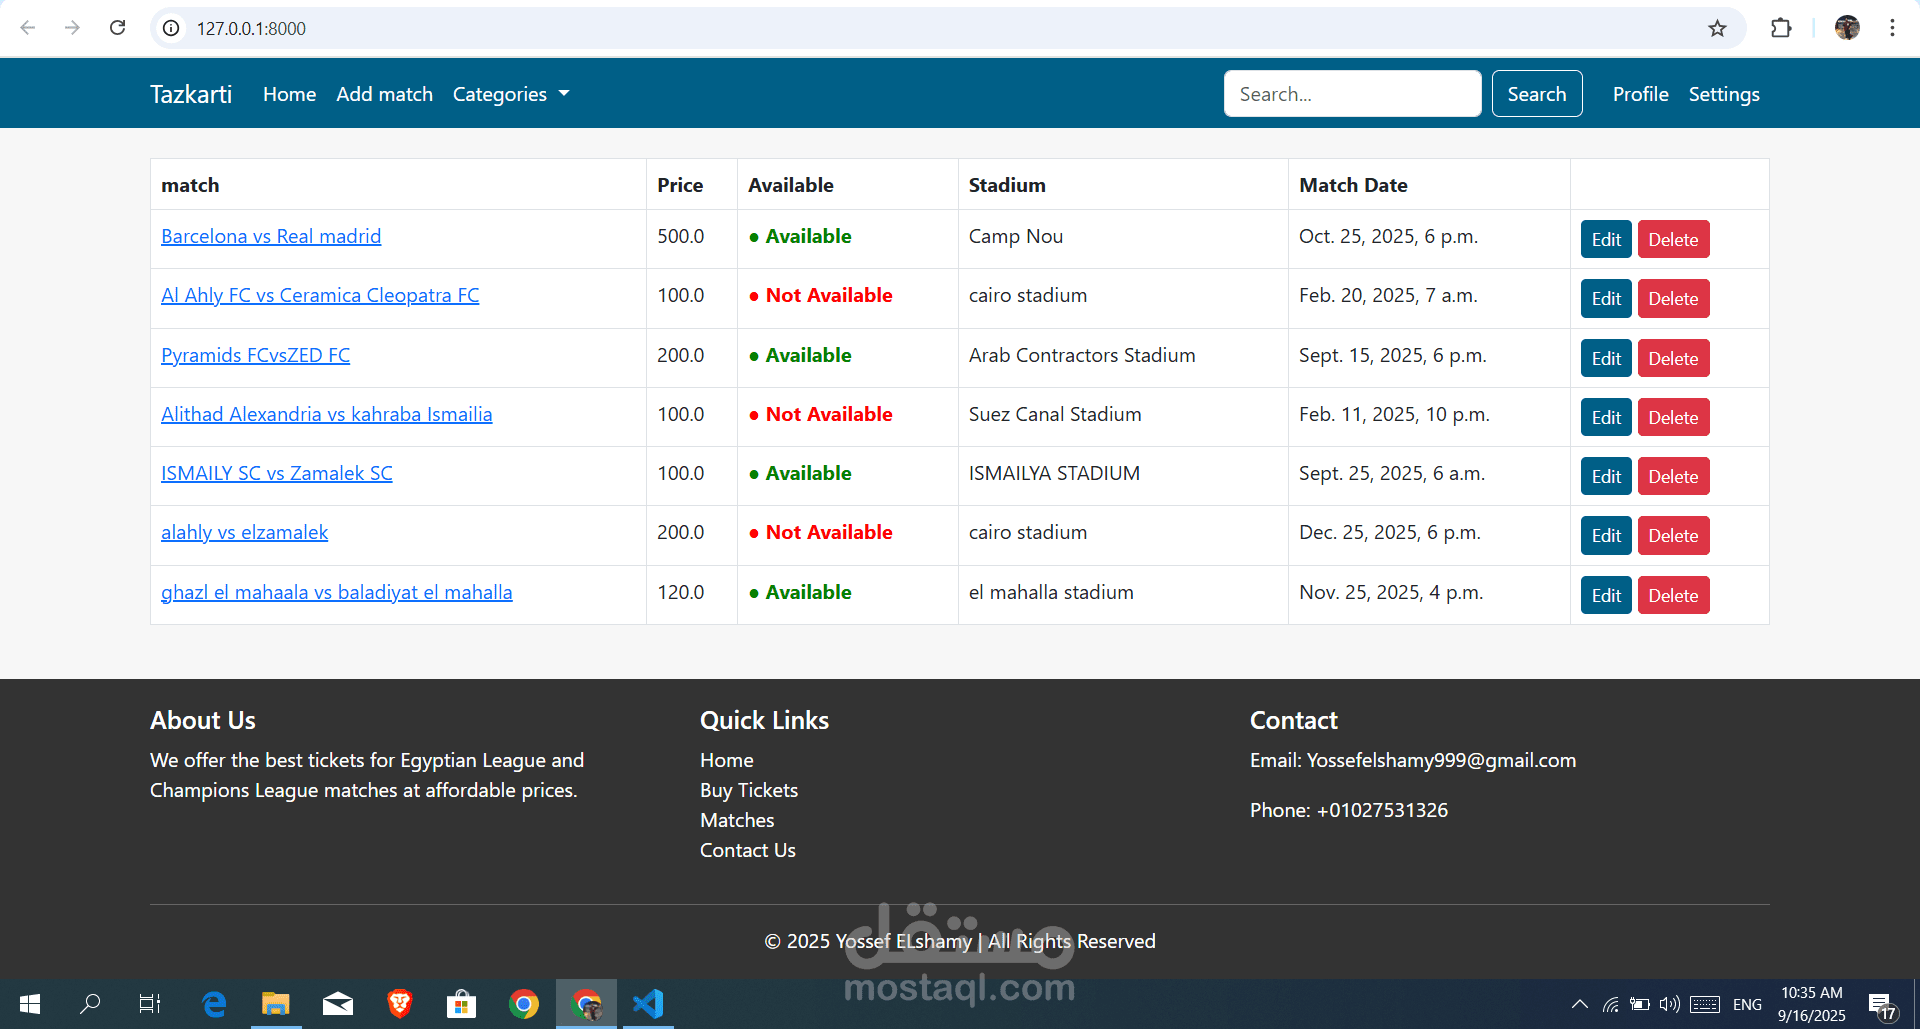This screenshot has height=1029, width=1920.
Task: Click the speaker icon in the system tray
Action: click(1669, 1004)
